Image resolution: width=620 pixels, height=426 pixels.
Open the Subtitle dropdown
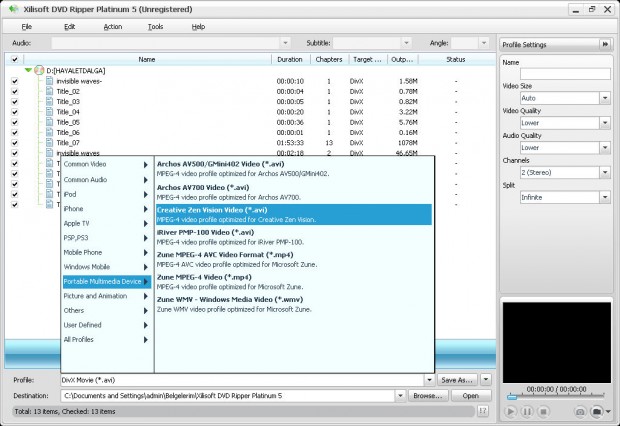406,43
